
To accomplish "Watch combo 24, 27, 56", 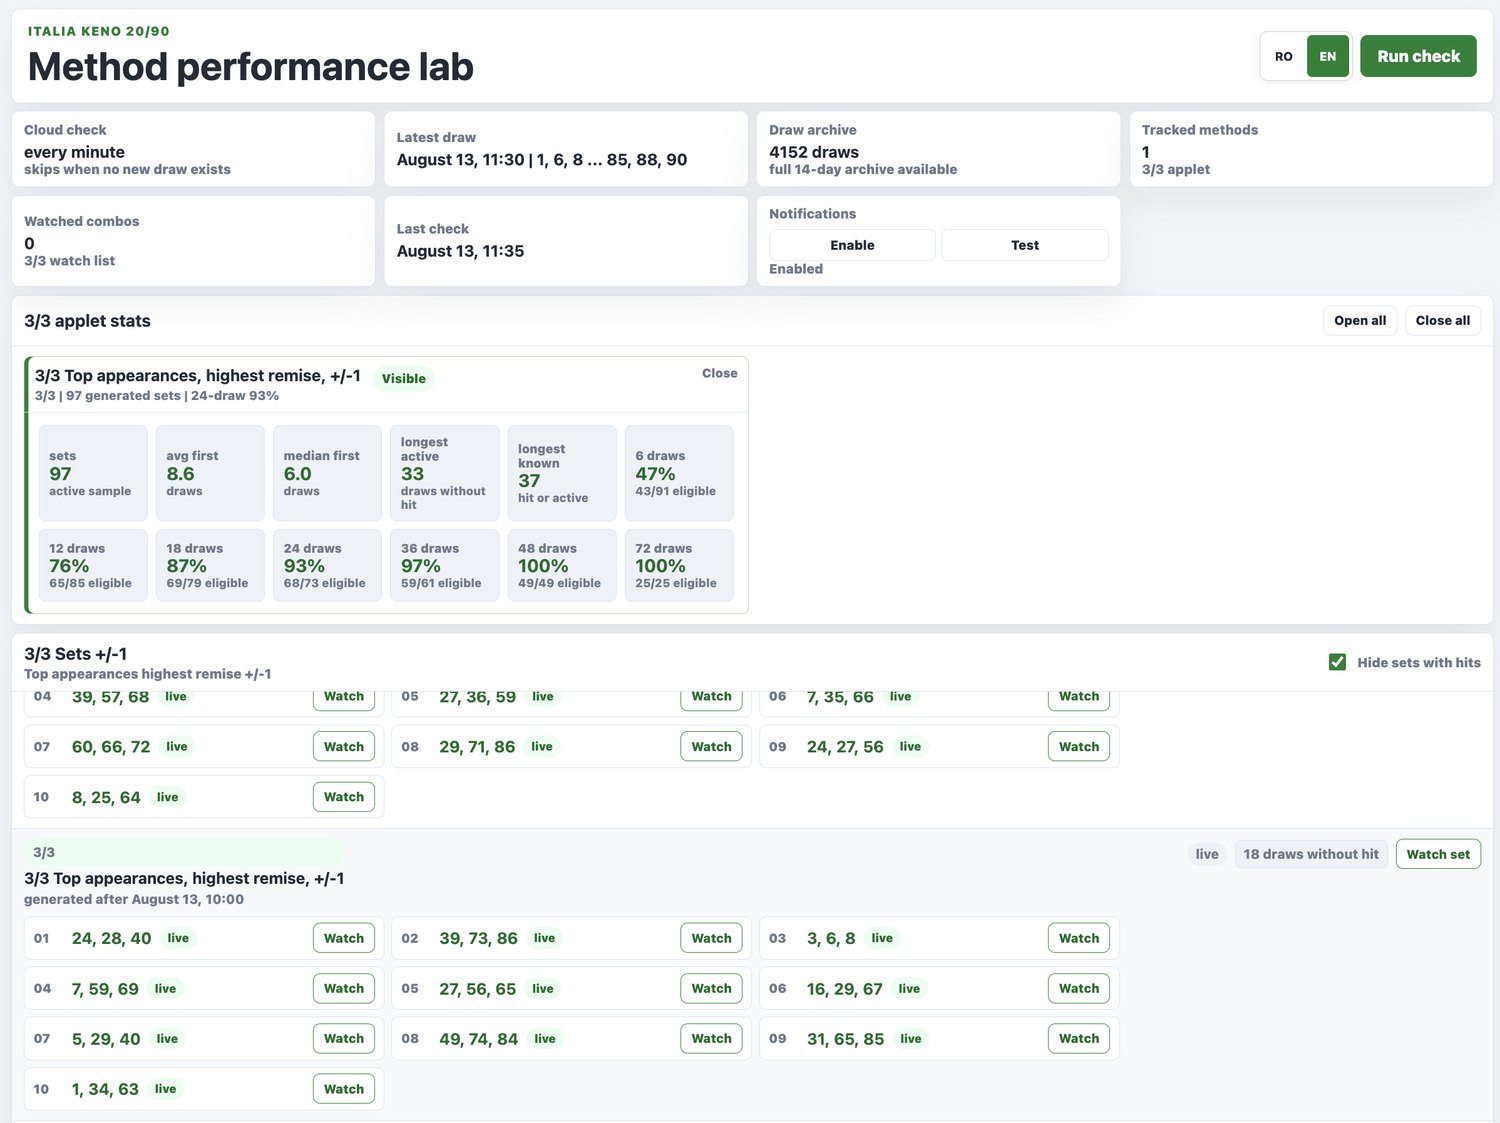I will 1079,746.
